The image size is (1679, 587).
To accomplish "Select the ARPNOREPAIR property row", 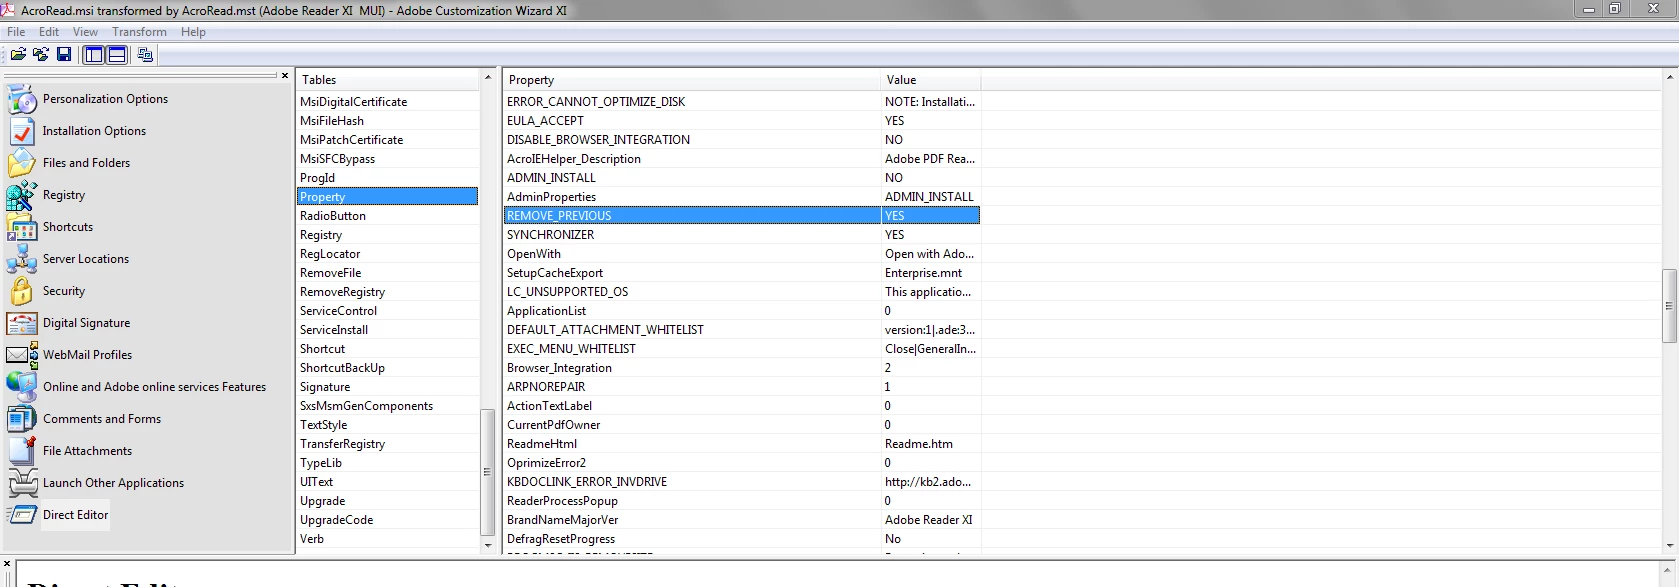I will tap(742, 387).
